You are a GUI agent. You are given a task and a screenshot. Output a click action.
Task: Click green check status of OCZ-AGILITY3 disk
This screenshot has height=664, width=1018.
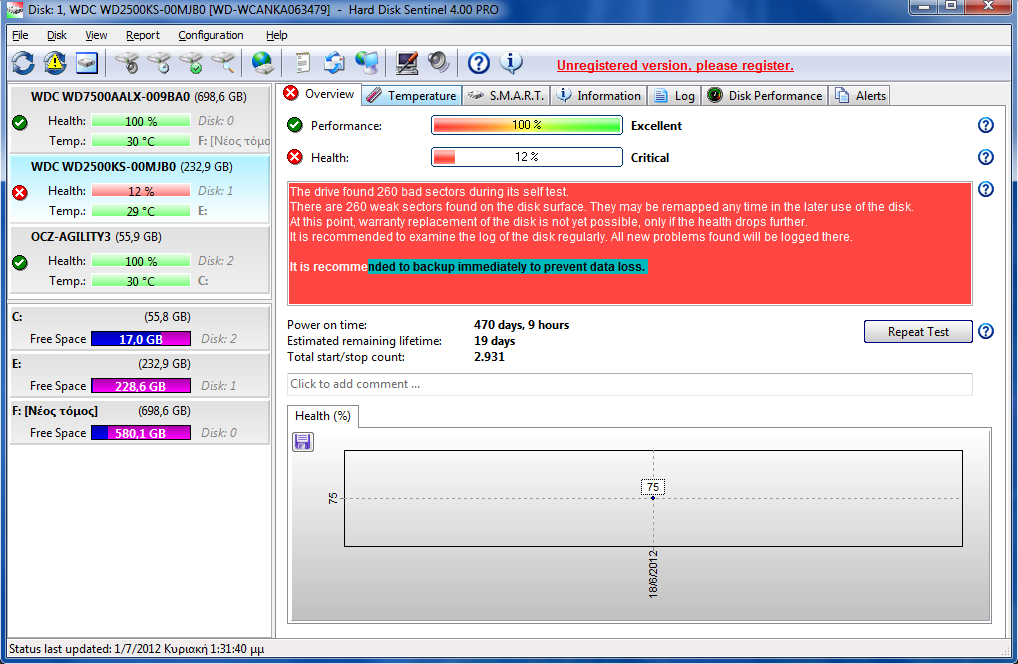click(20, 262)
